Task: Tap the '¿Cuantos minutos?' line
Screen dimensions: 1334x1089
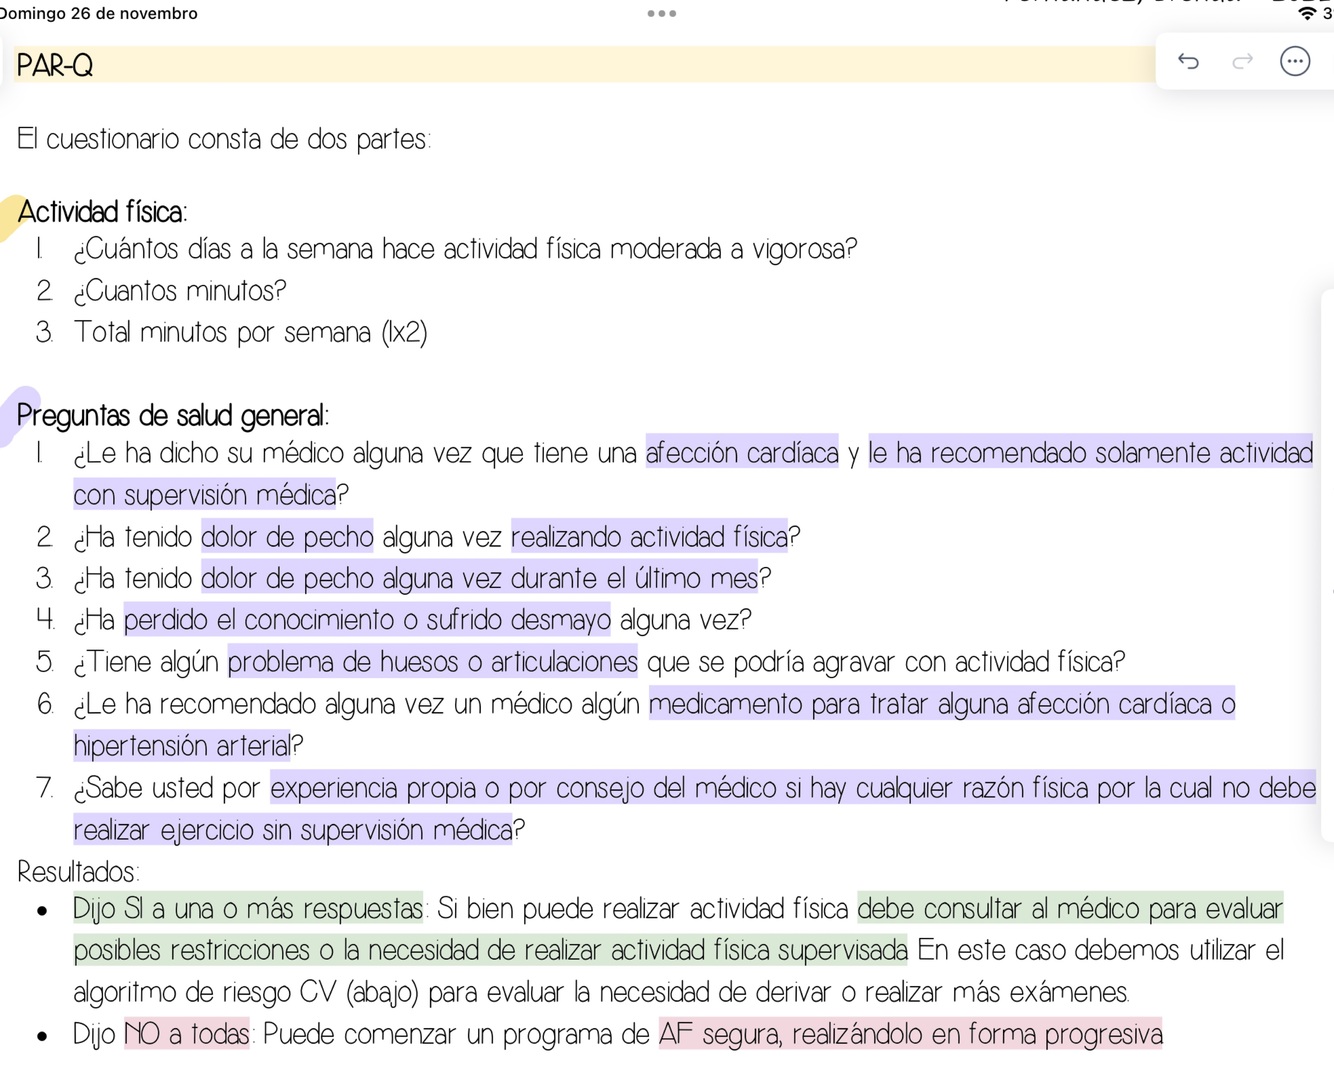Action: [x=180, y=291]
